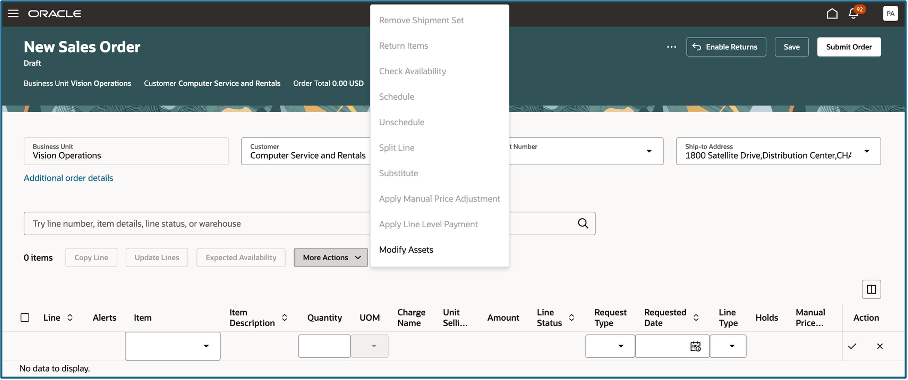This screenshot has height=380, width=908.
Task: Tick the select-all lines checkbox
Action: coord(25,317)
